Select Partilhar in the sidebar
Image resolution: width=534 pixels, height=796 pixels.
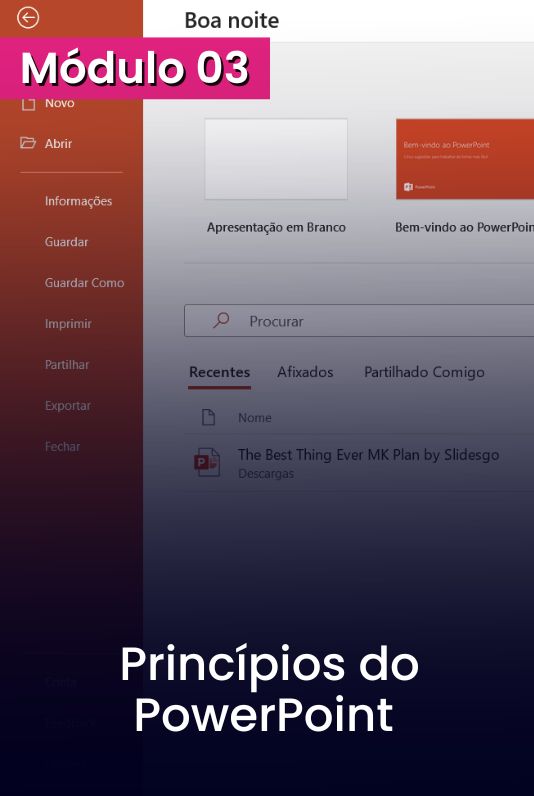66,364
